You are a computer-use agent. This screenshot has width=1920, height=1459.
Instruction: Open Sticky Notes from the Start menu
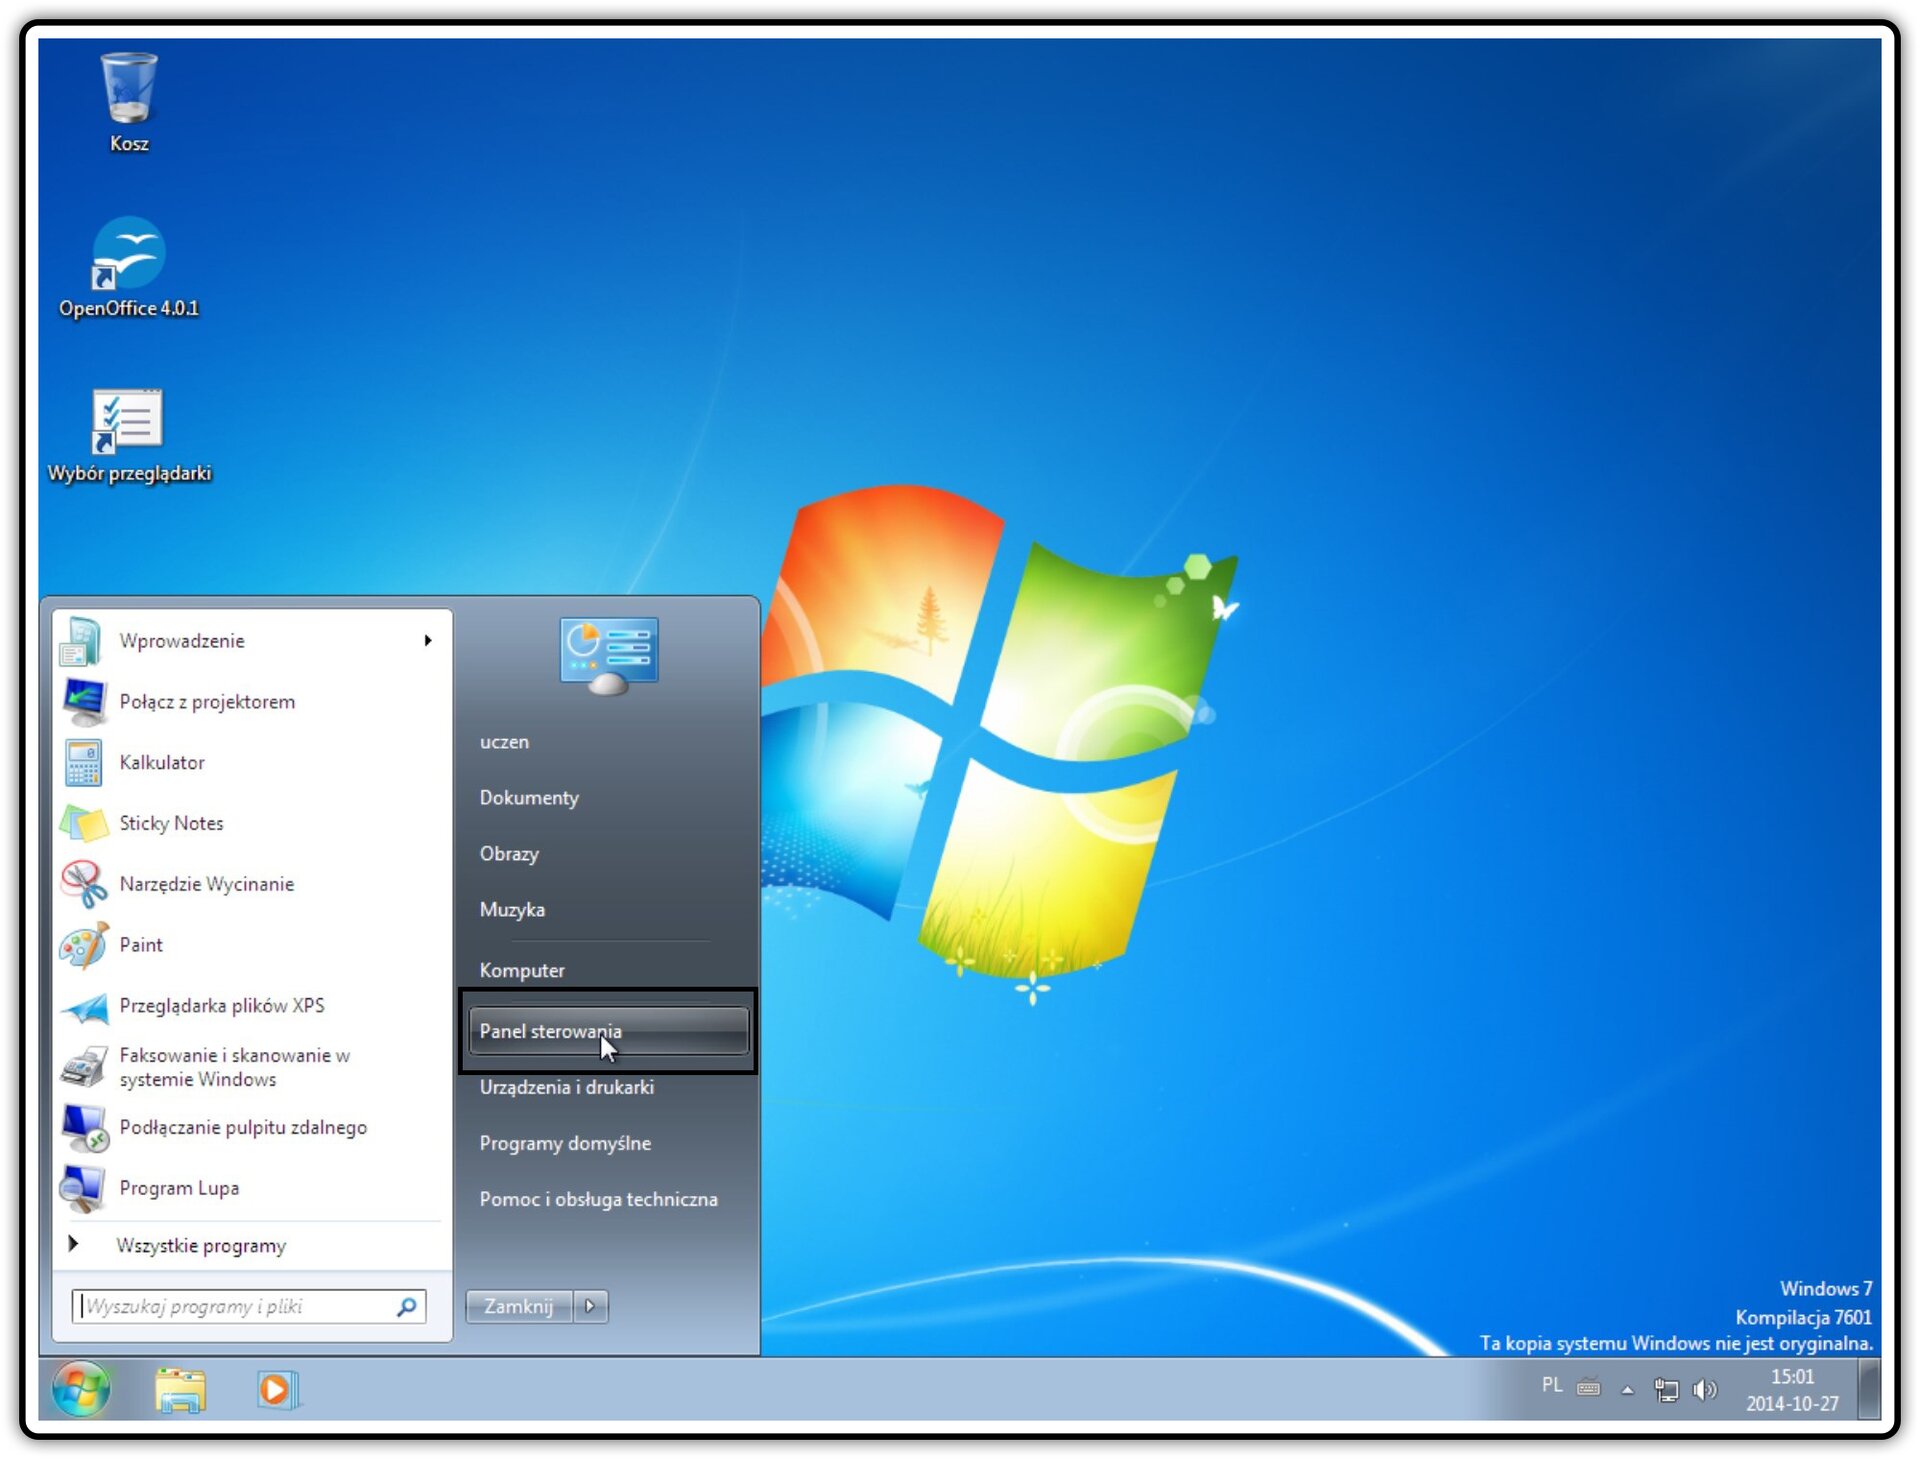point(252,823)
